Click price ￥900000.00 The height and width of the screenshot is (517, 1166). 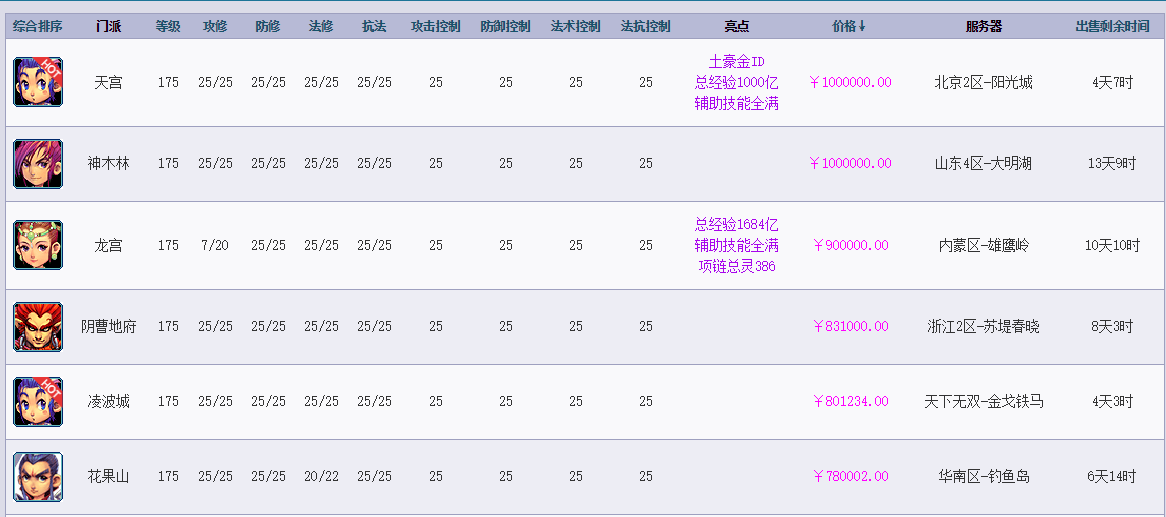pos(850,245)
